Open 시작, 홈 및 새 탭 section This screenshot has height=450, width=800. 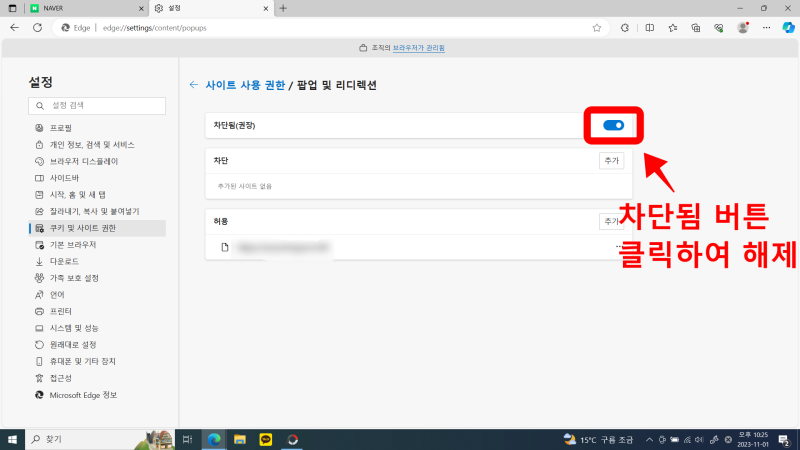tap(97, 195)
